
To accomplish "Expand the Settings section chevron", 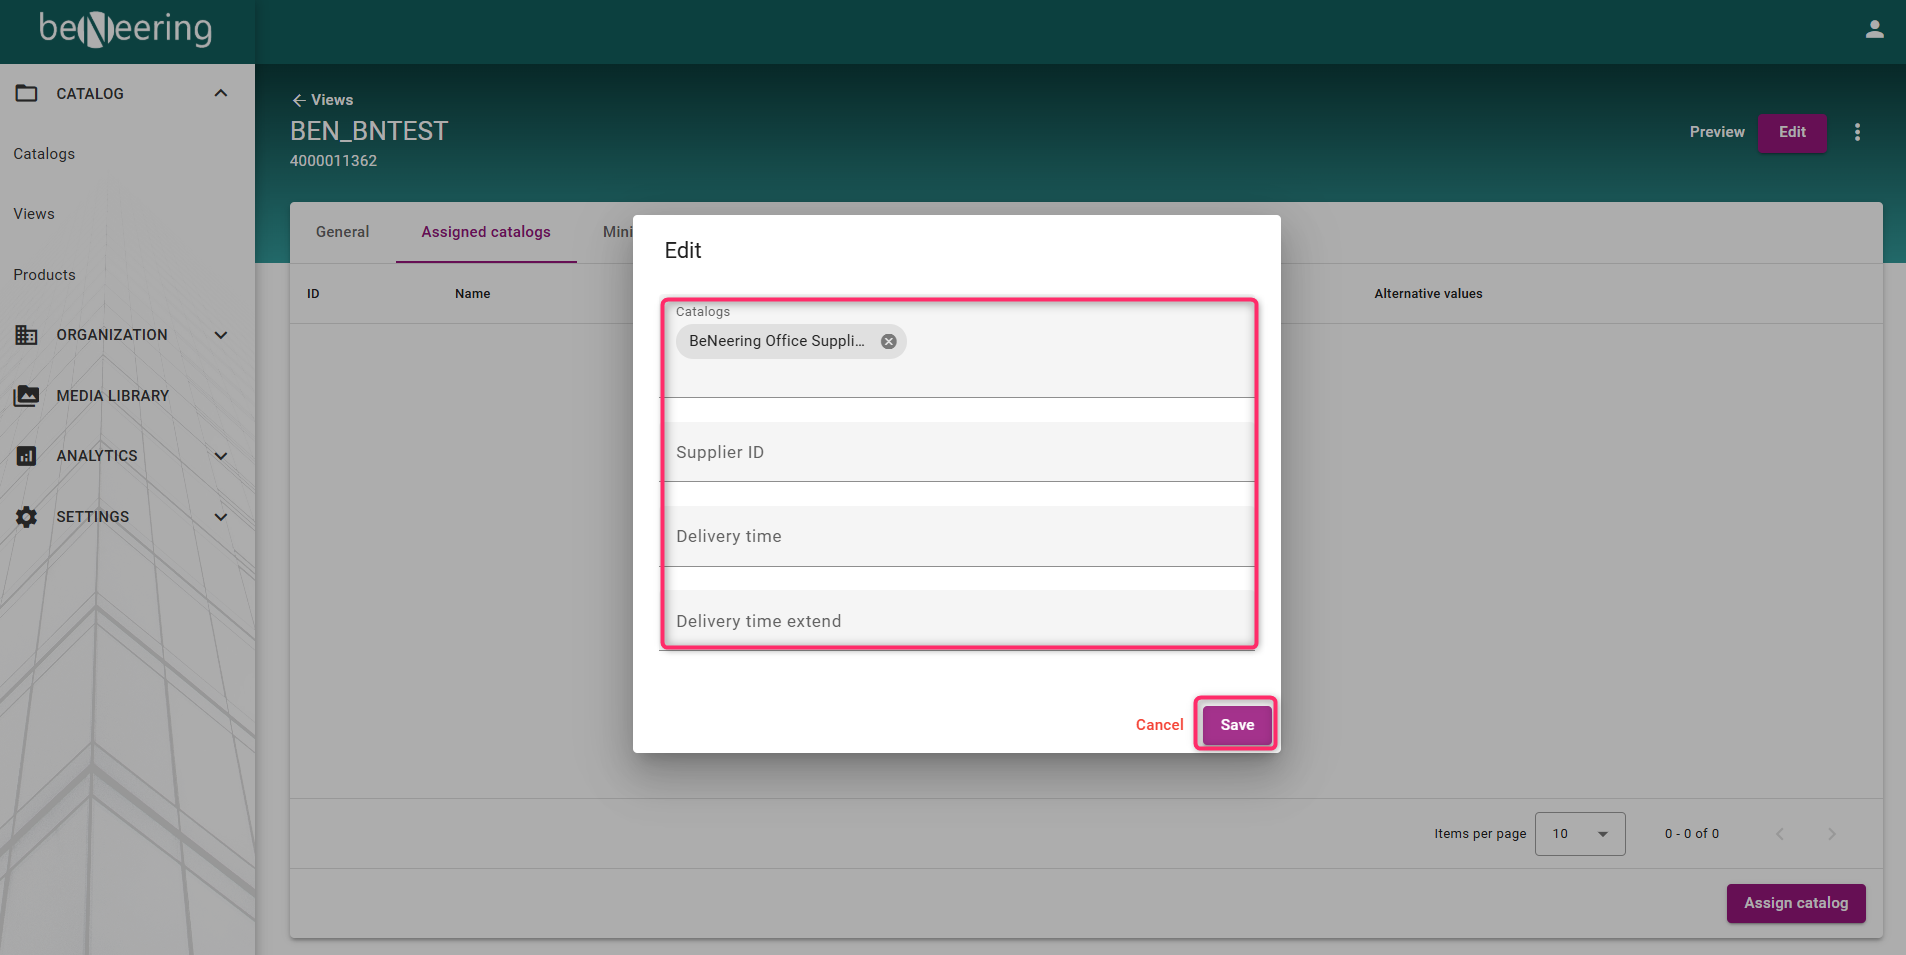I will click(x=221, y=517).
